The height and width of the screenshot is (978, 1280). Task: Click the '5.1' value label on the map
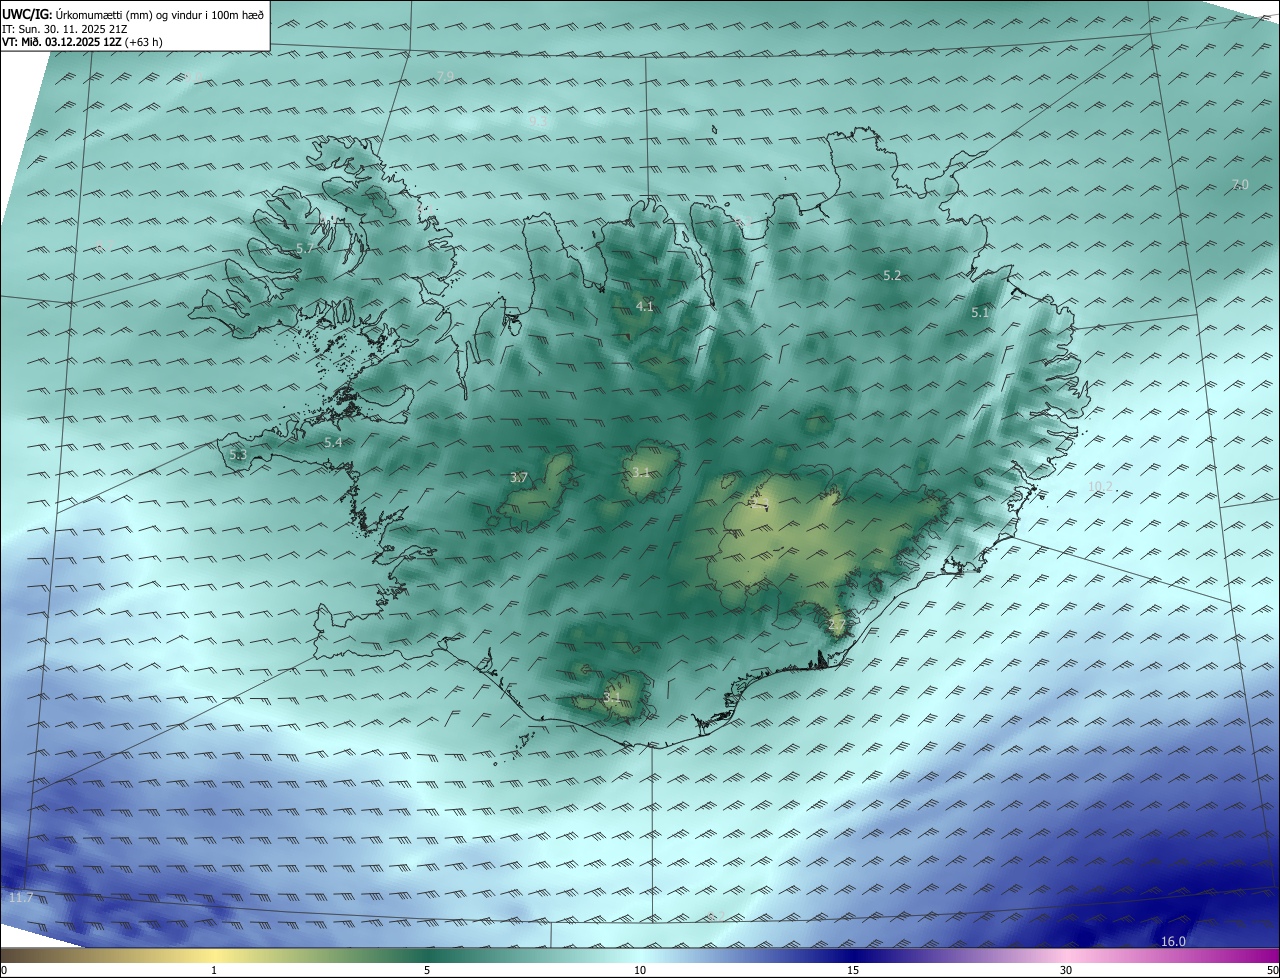tap(980, 312)
